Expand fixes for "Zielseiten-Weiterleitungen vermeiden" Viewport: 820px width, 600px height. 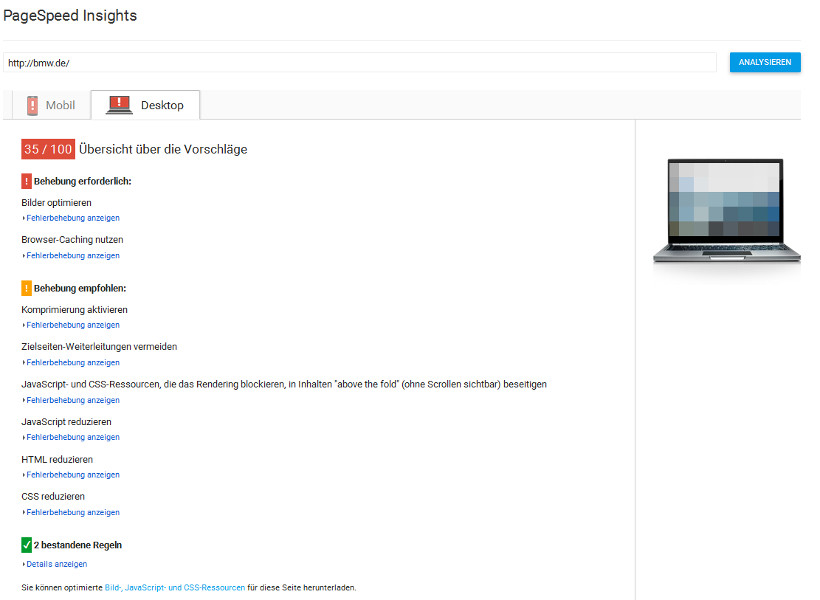(70, 362)
